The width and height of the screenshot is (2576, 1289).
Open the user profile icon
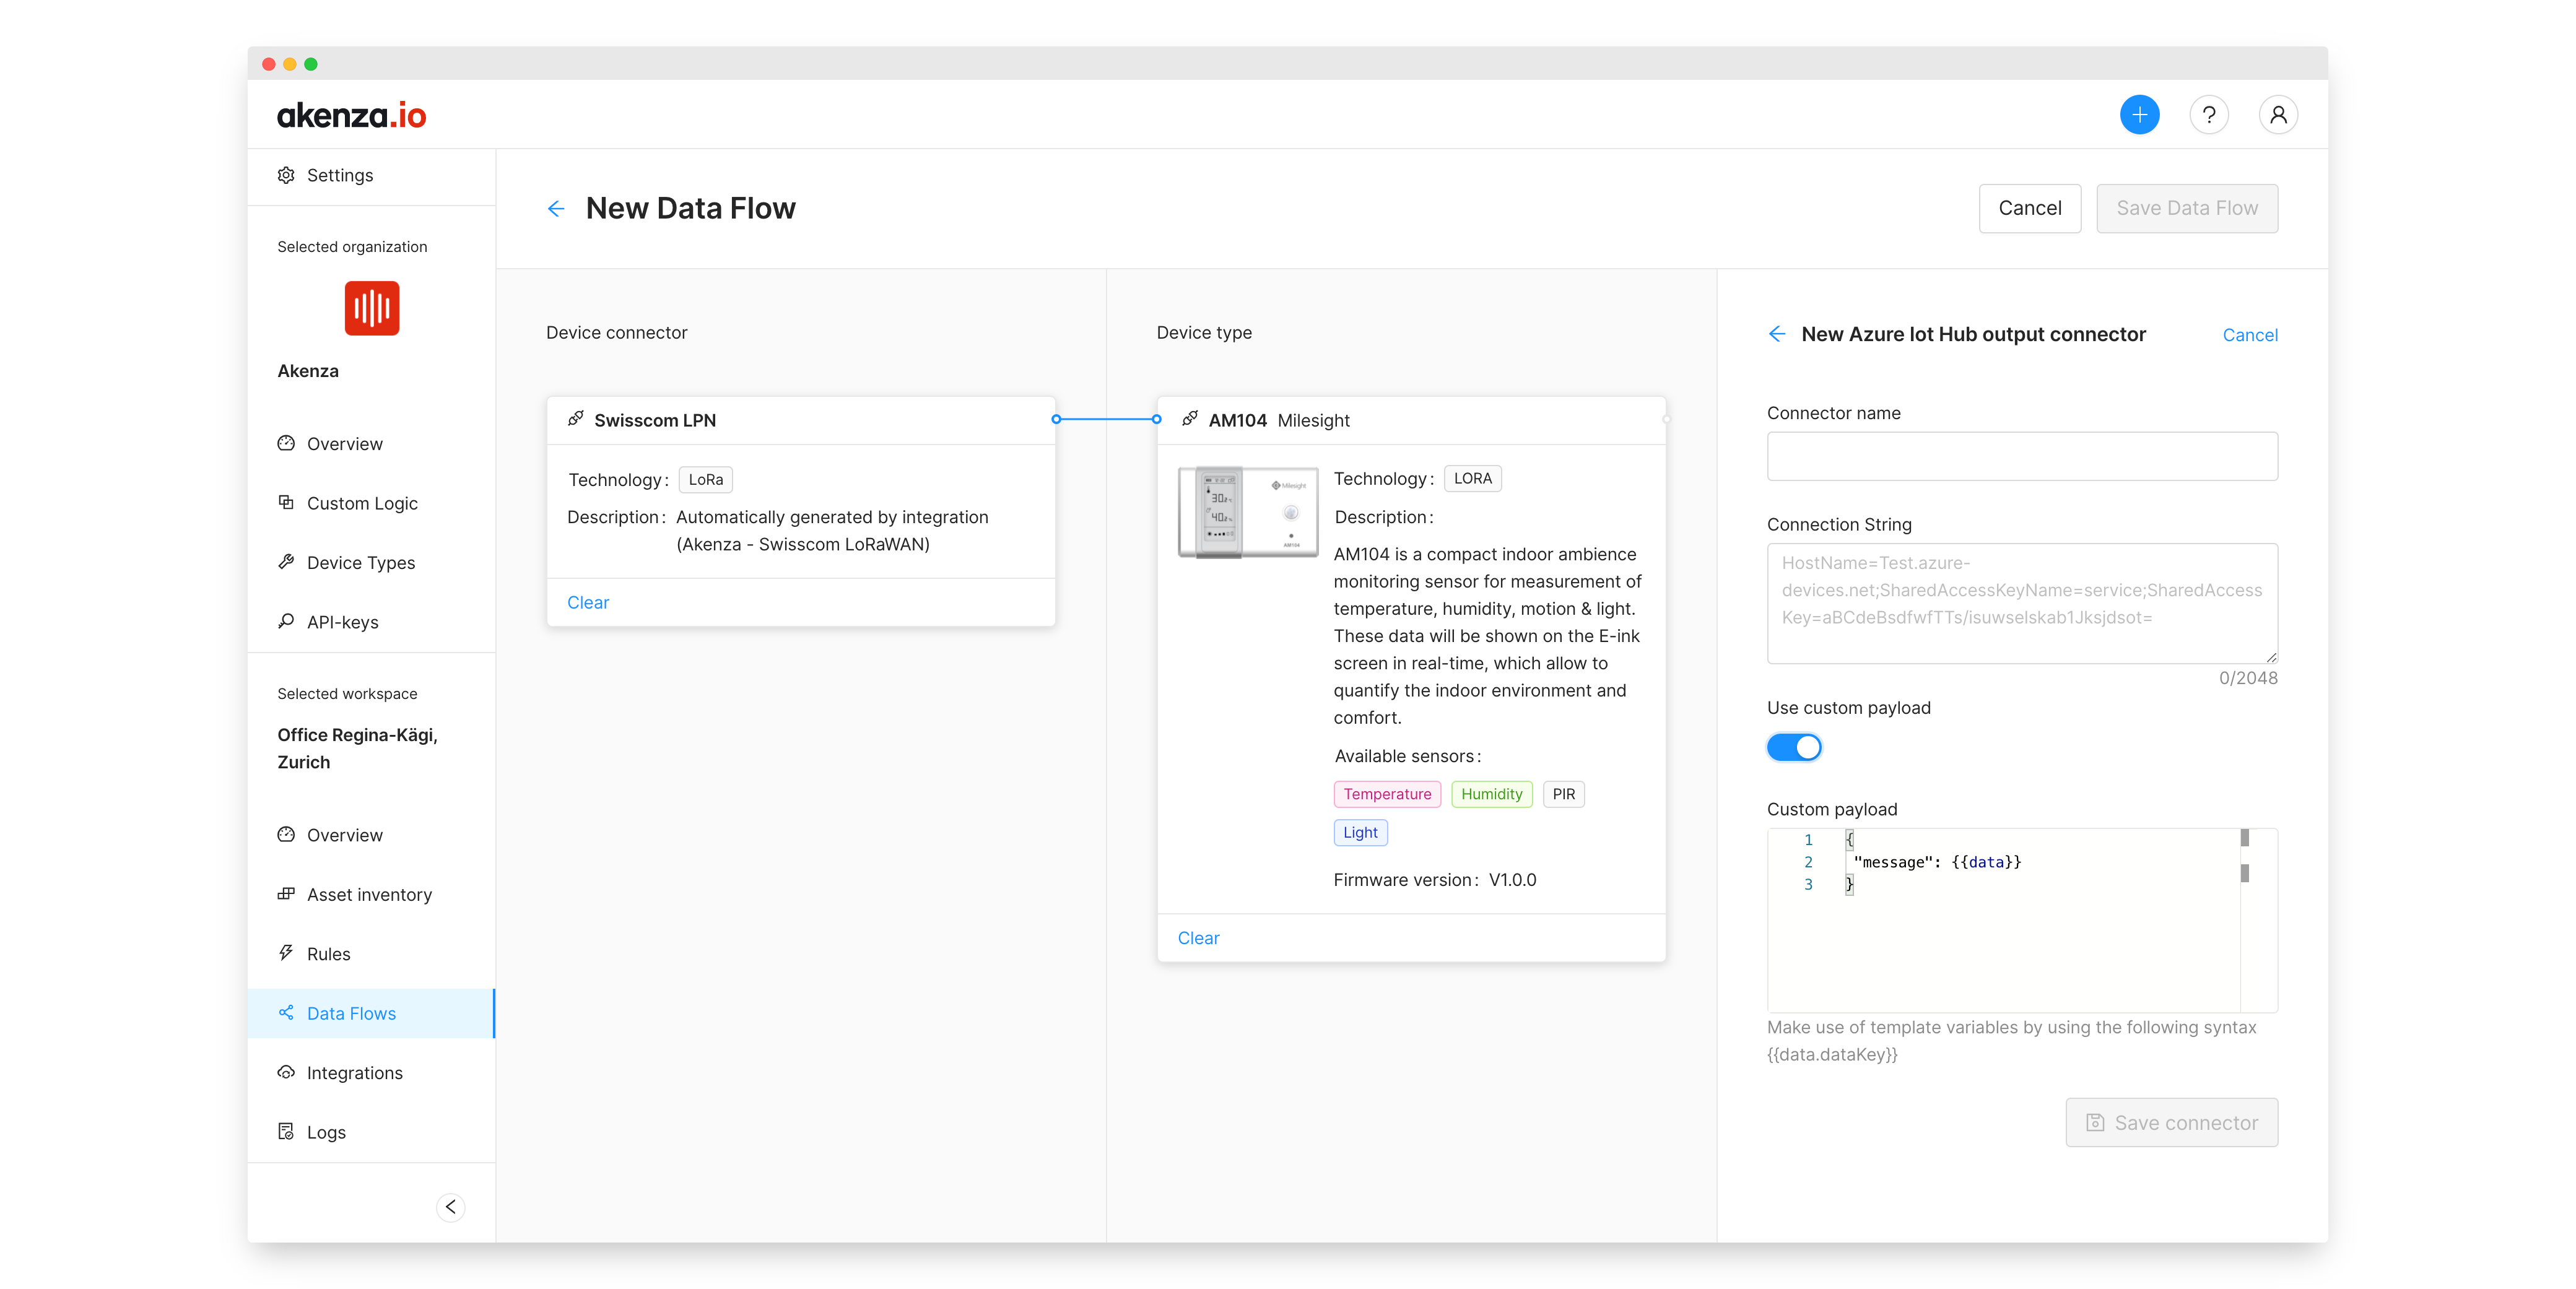[x=2277, y=115]
